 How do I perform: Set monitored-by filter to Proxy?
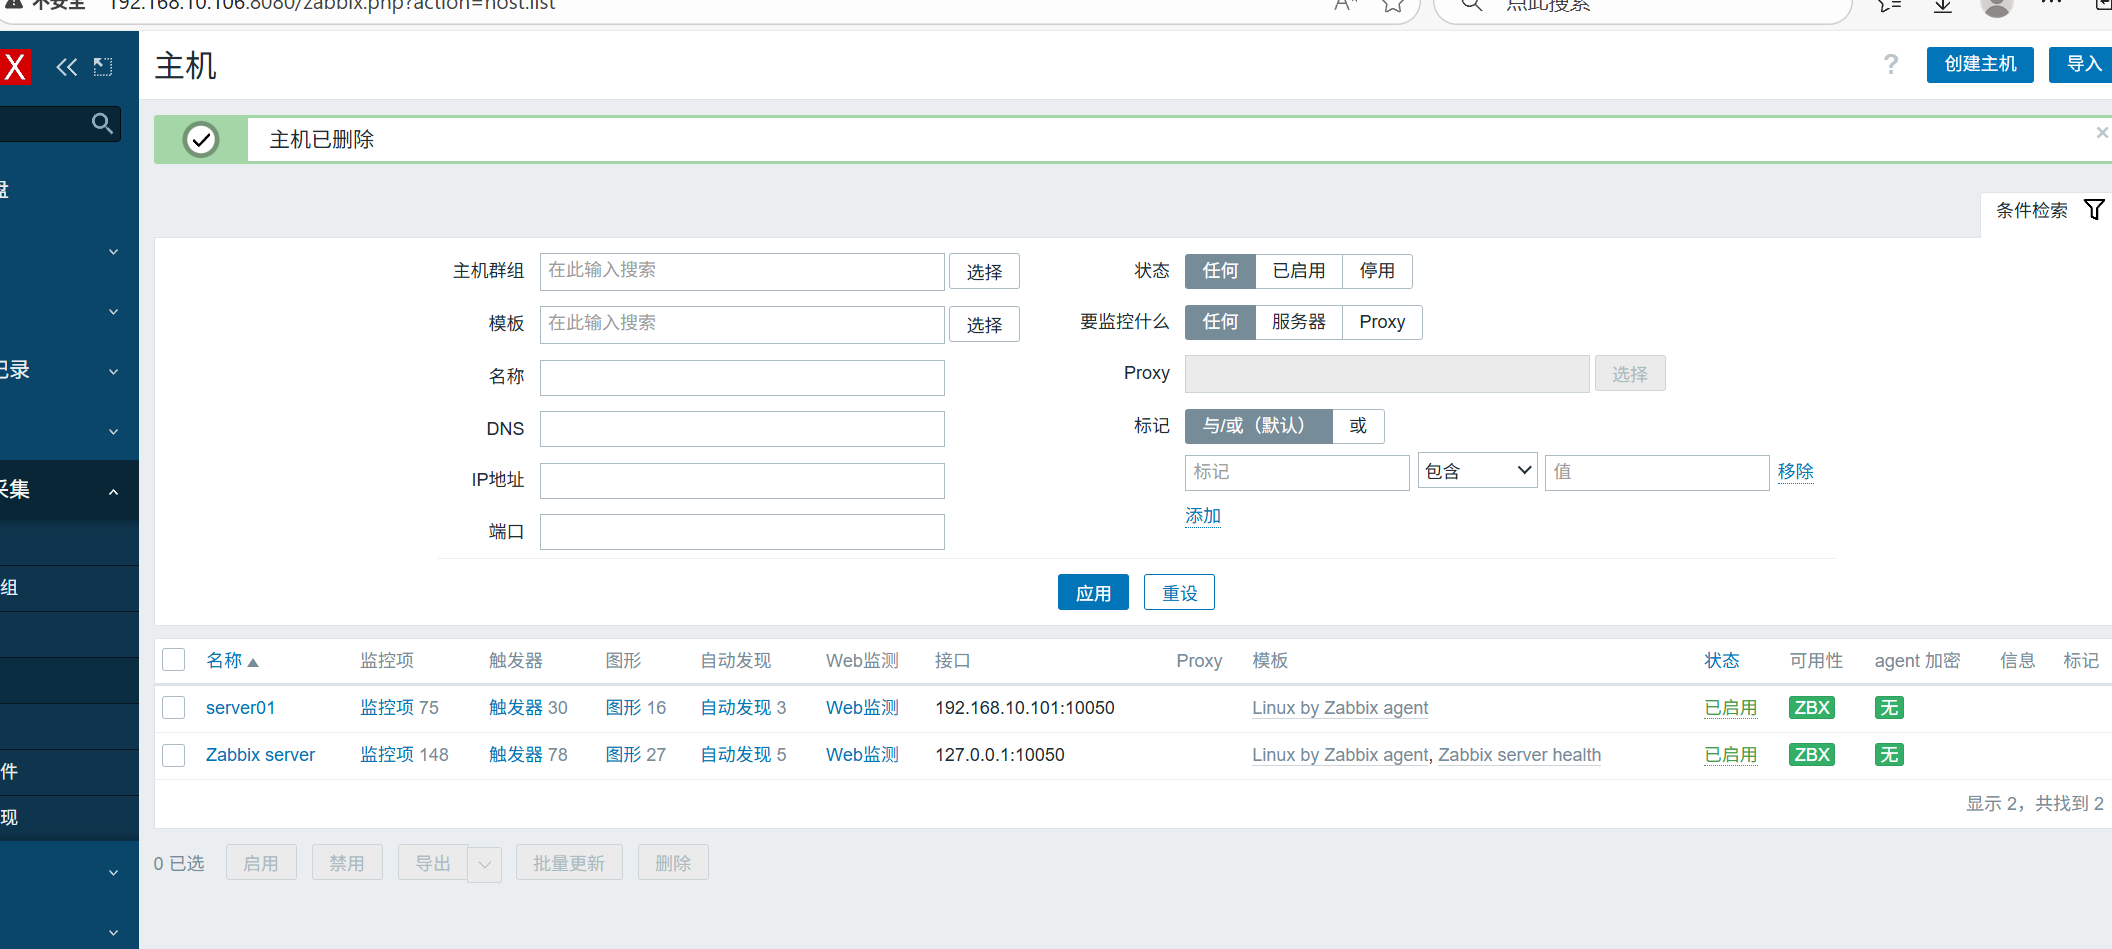click(x=1382, y=322)
